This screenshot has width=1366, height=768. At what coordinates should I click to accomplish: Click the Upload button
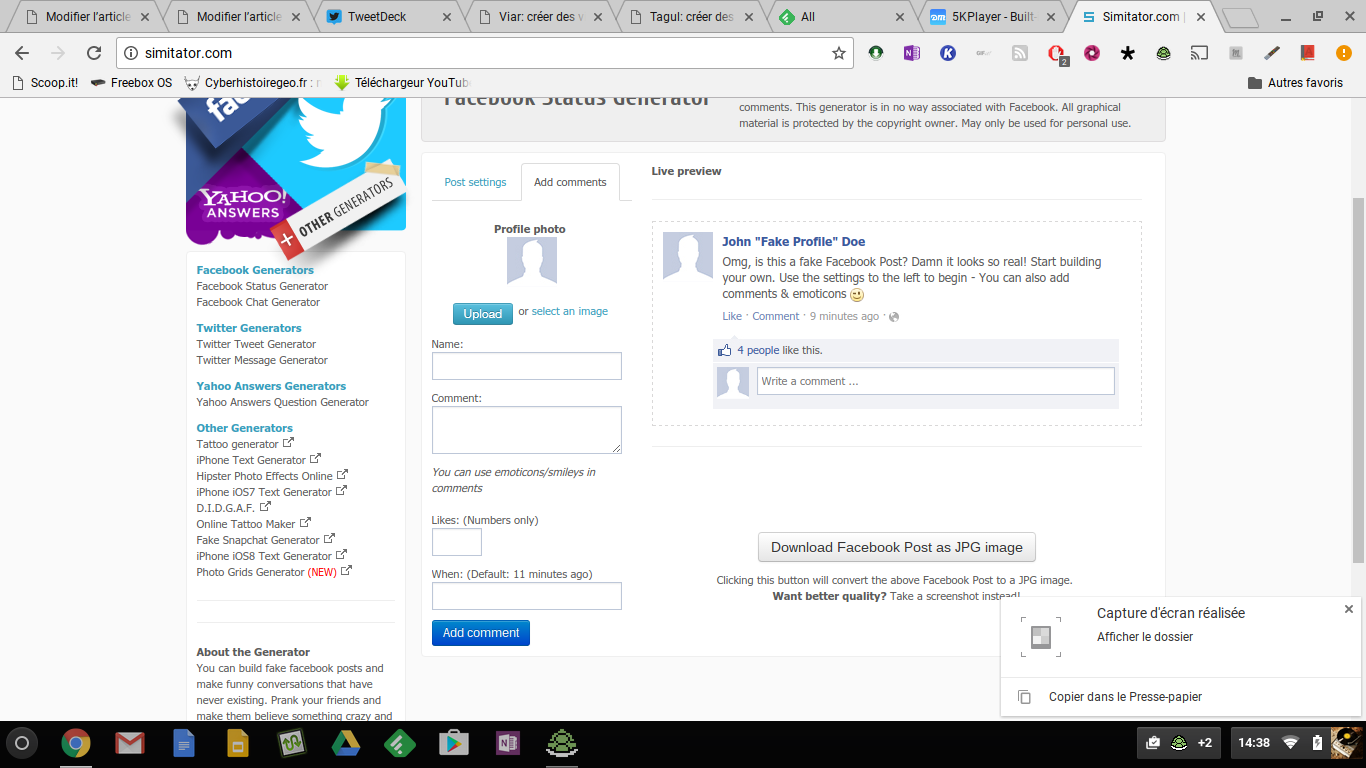(482, 313)
